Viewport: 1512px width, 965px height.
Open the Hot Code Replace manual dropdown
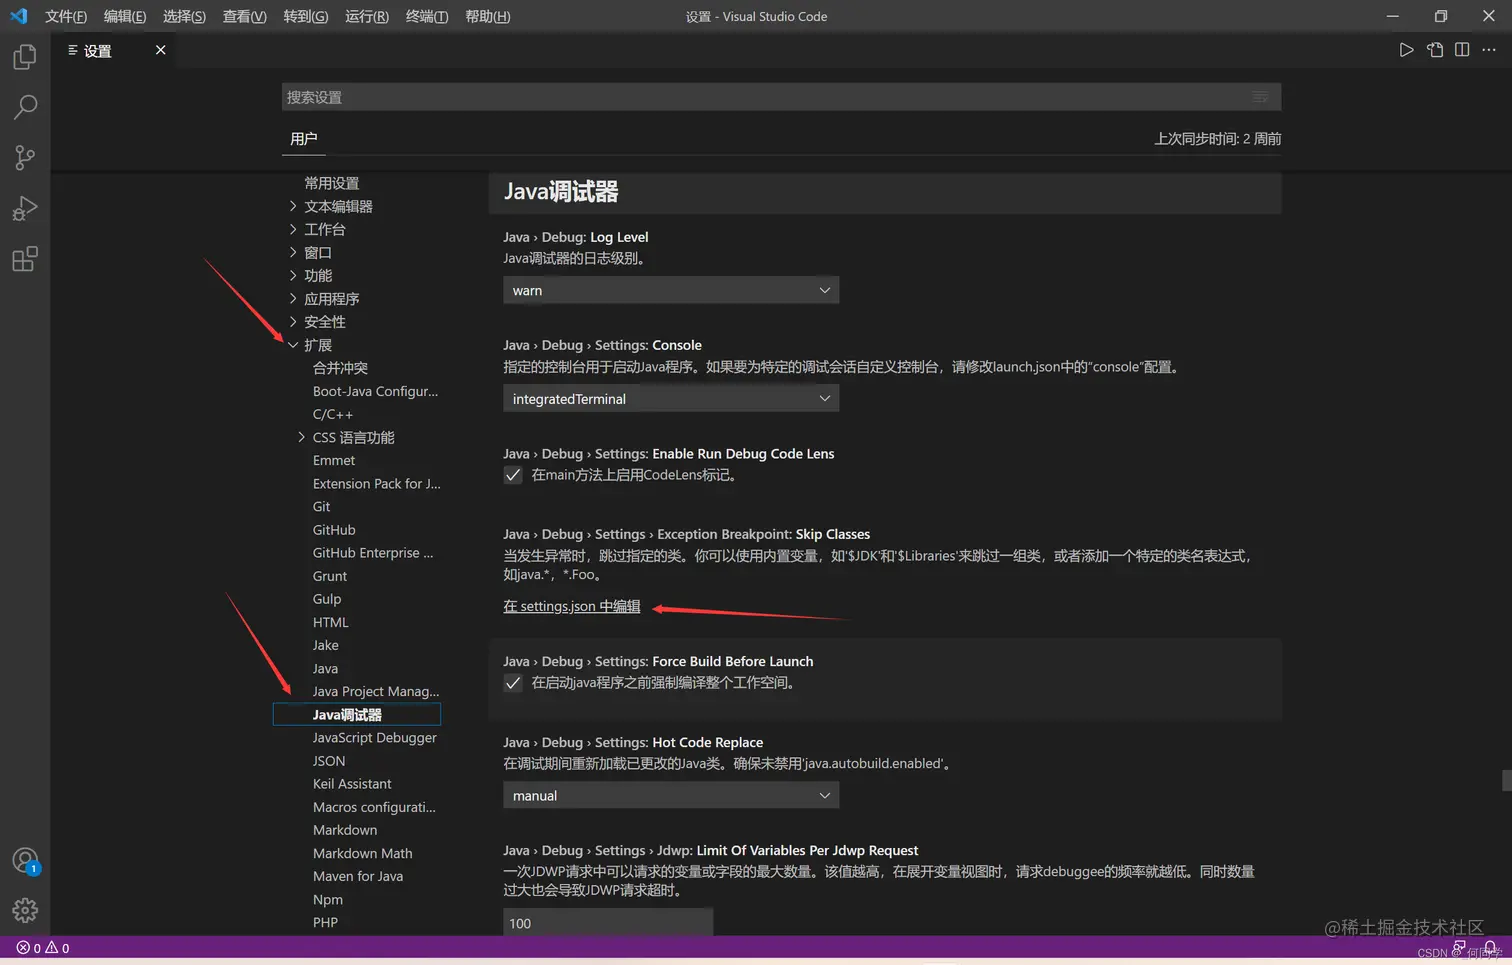[671, 795]
